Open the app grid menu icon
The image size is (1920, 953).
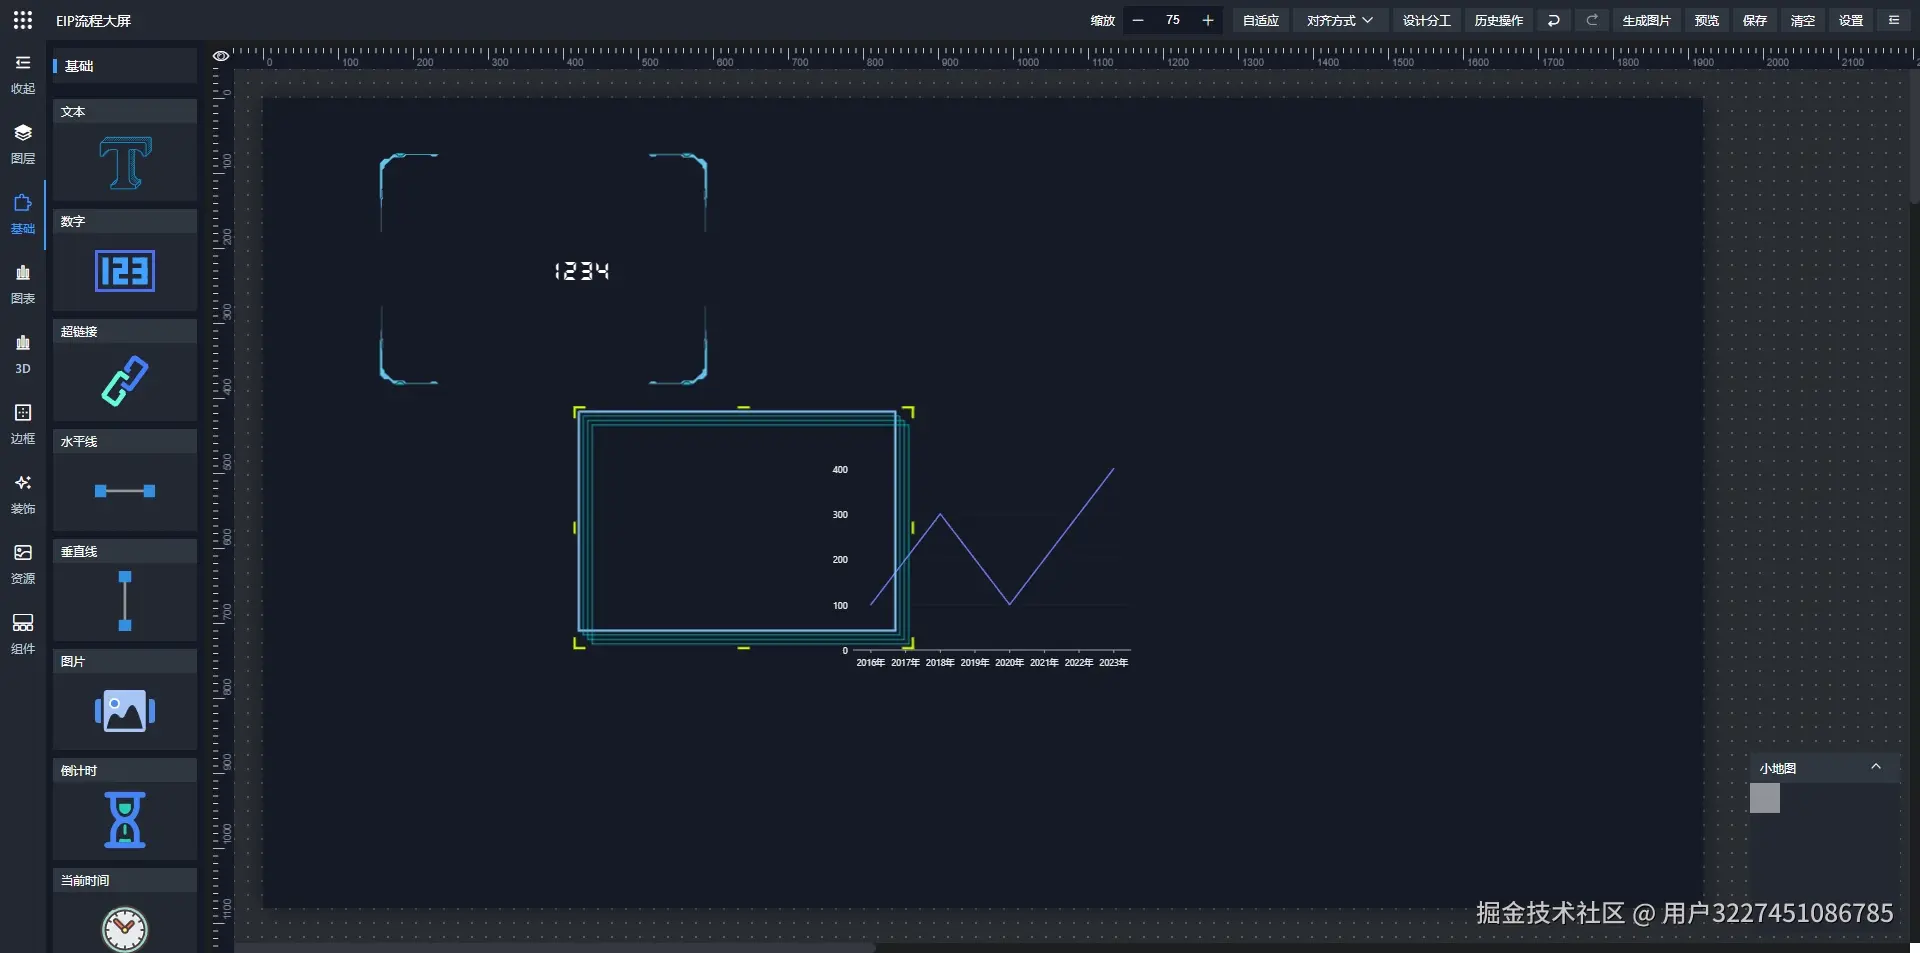point(22,20)
